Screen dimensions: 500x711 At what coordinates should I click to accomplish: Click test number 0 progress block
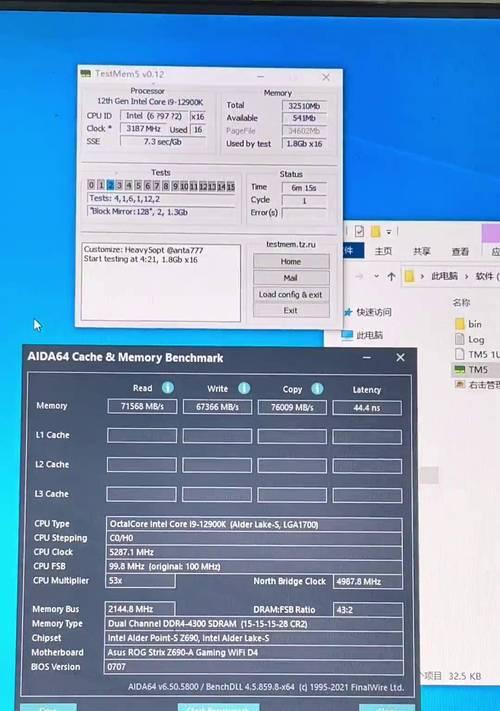coord(91,185)
